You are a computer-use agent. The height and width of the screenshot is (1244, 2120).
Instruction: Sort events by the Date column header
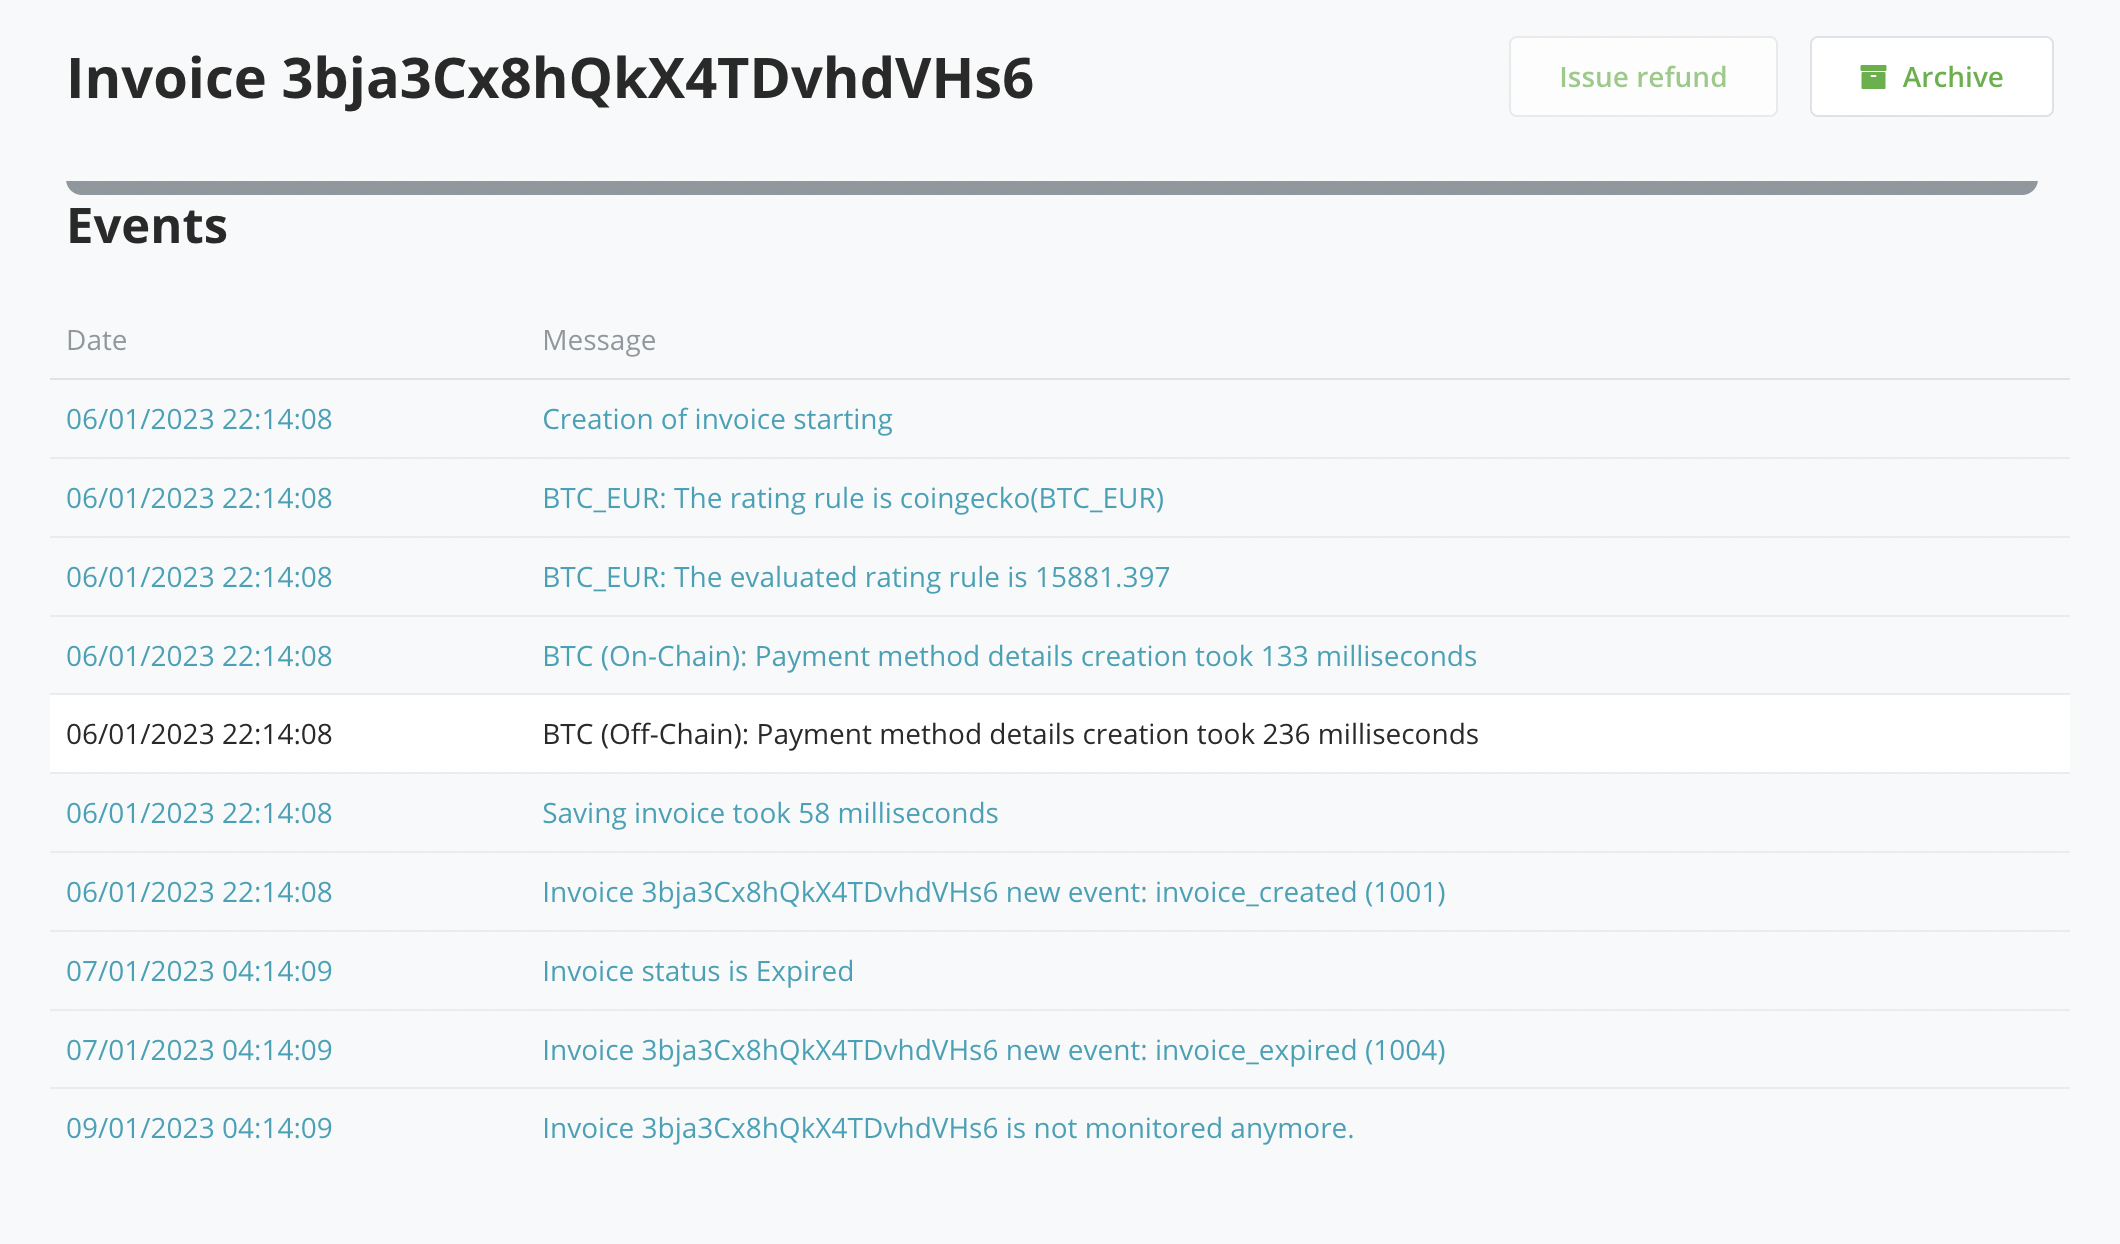click(96, 340)
